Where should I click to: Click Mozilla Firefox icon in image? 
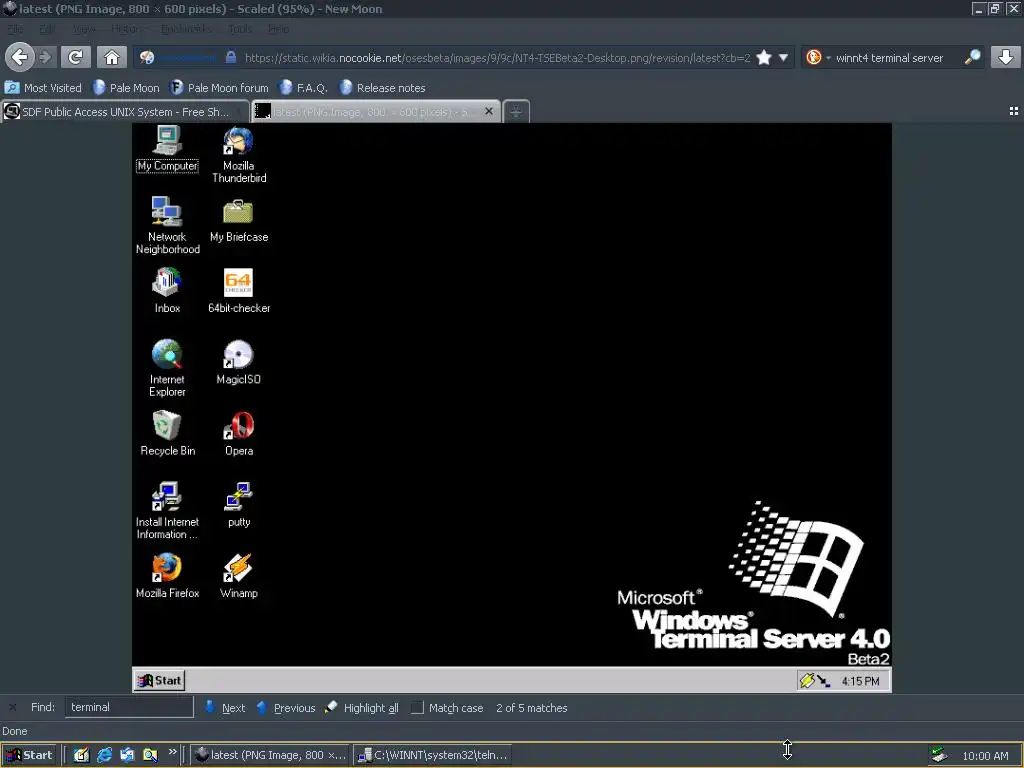click(x=167, y=575)
